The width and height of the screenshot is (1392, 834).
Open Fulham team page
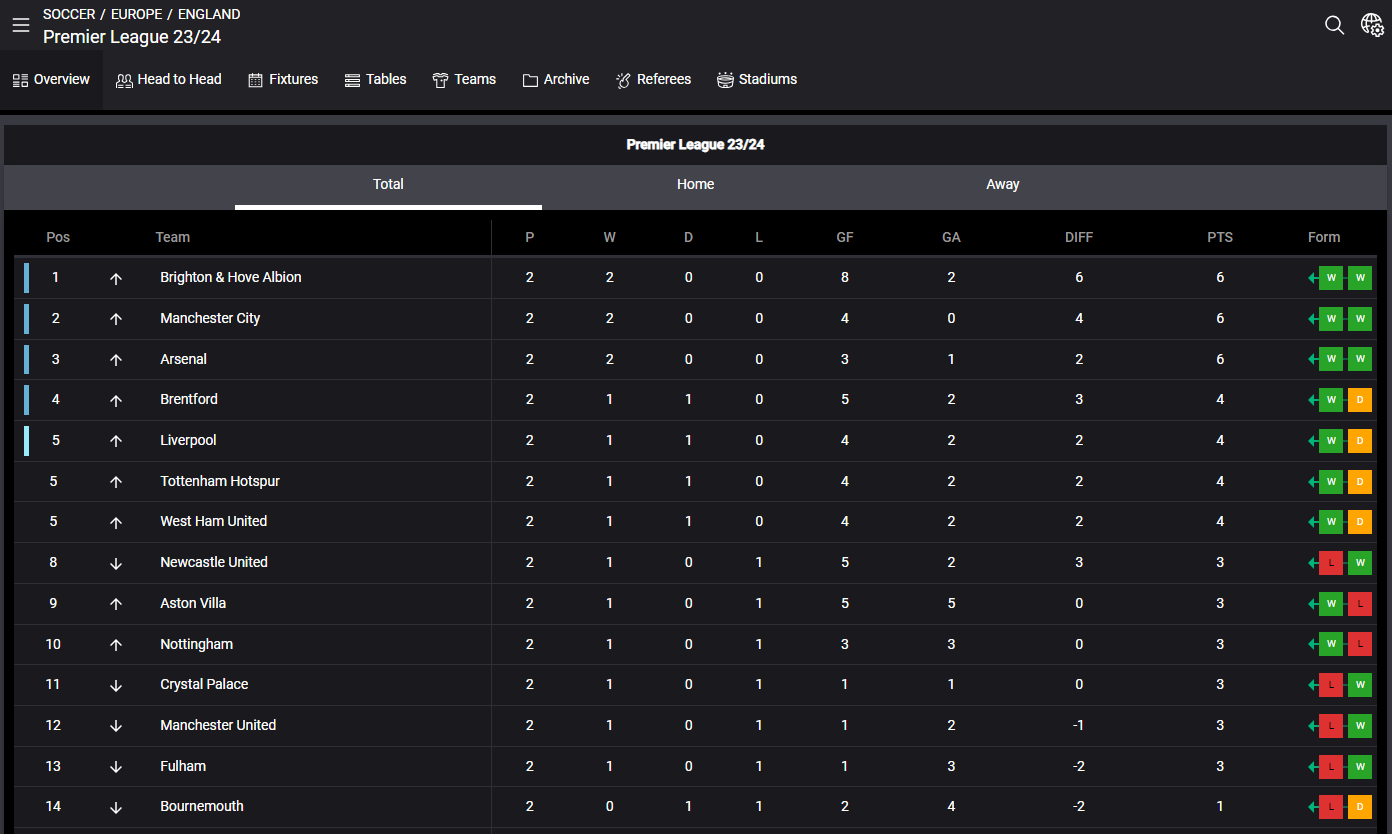coord(183,766)
